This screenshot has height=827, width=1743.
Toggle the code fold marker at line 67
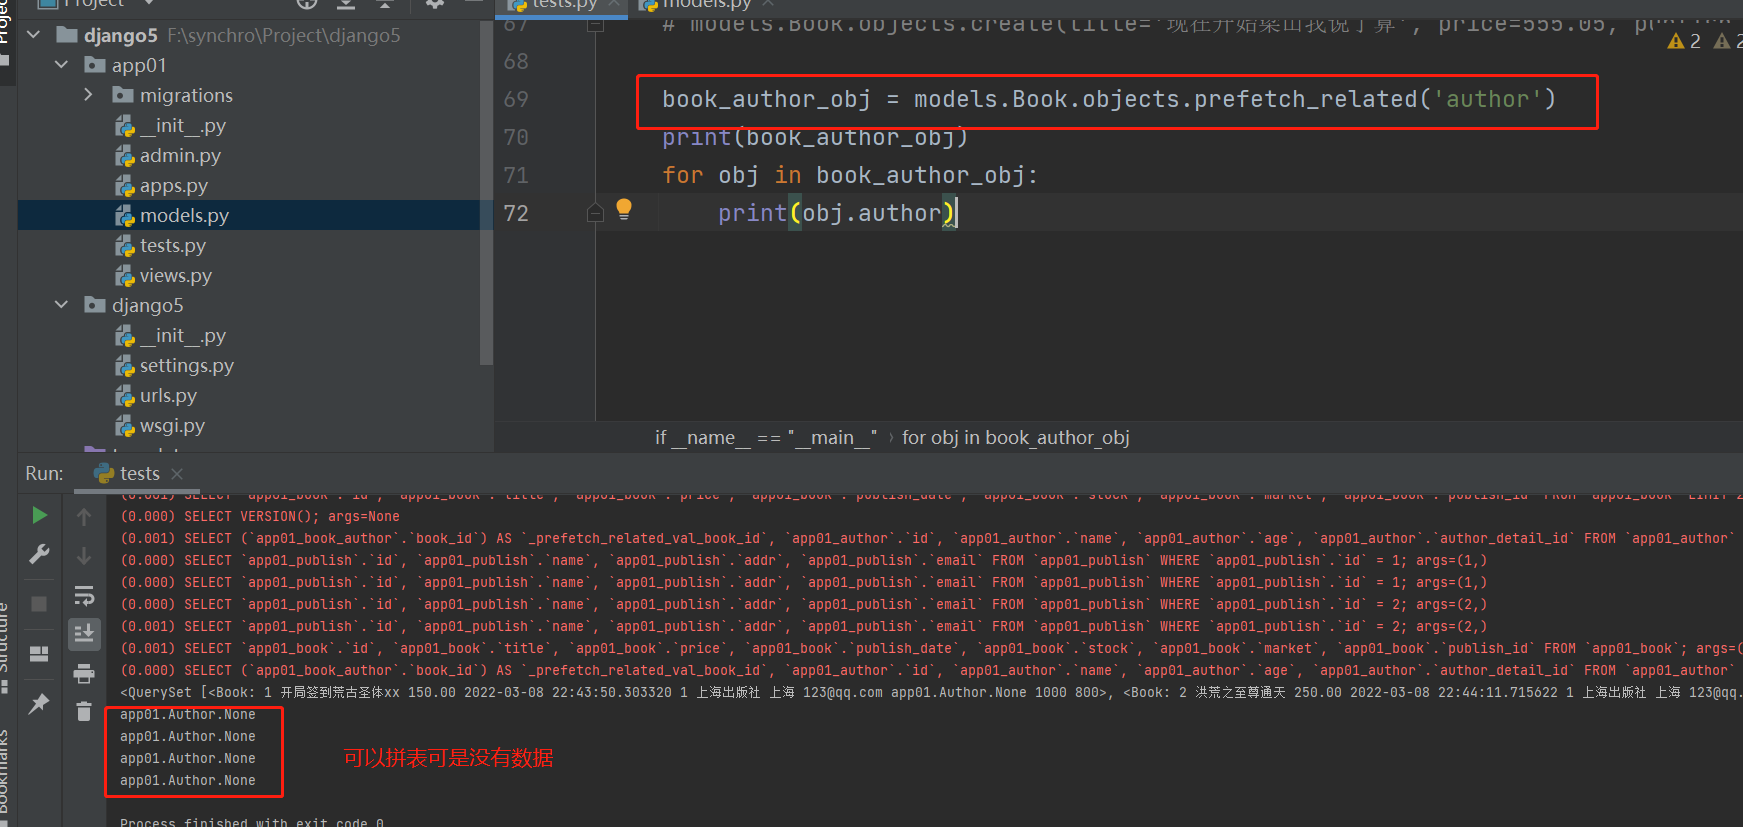595,25
